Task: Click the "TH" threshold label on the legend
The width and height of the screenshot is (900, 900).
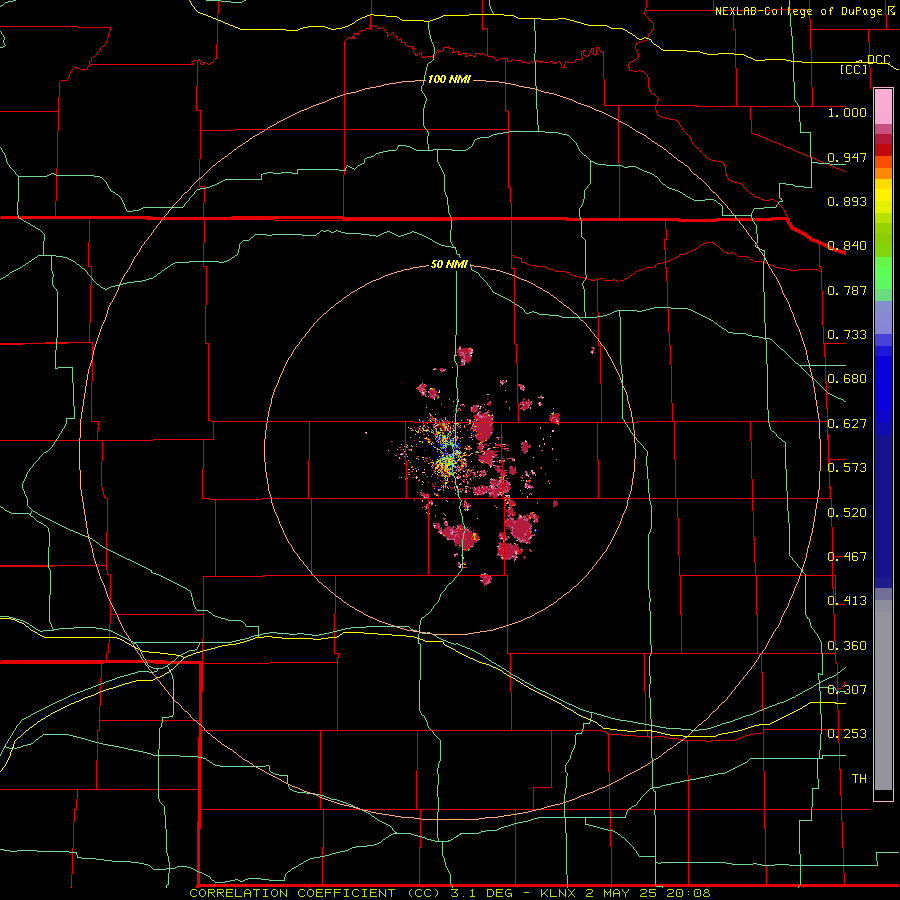Action: [859, 779]
